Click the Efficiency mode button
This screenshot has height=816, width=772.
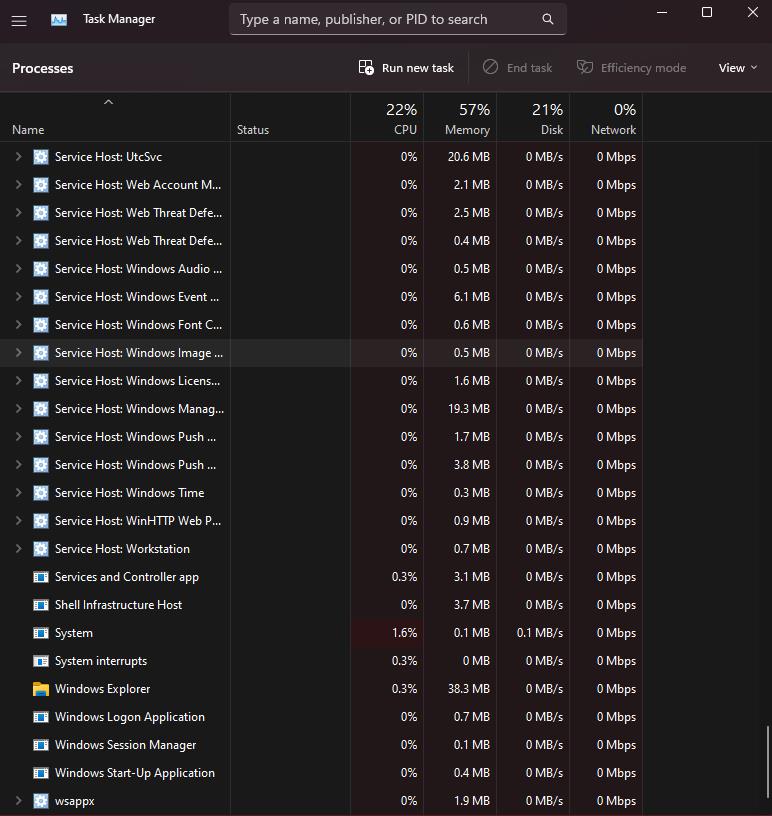pos(631,68)
